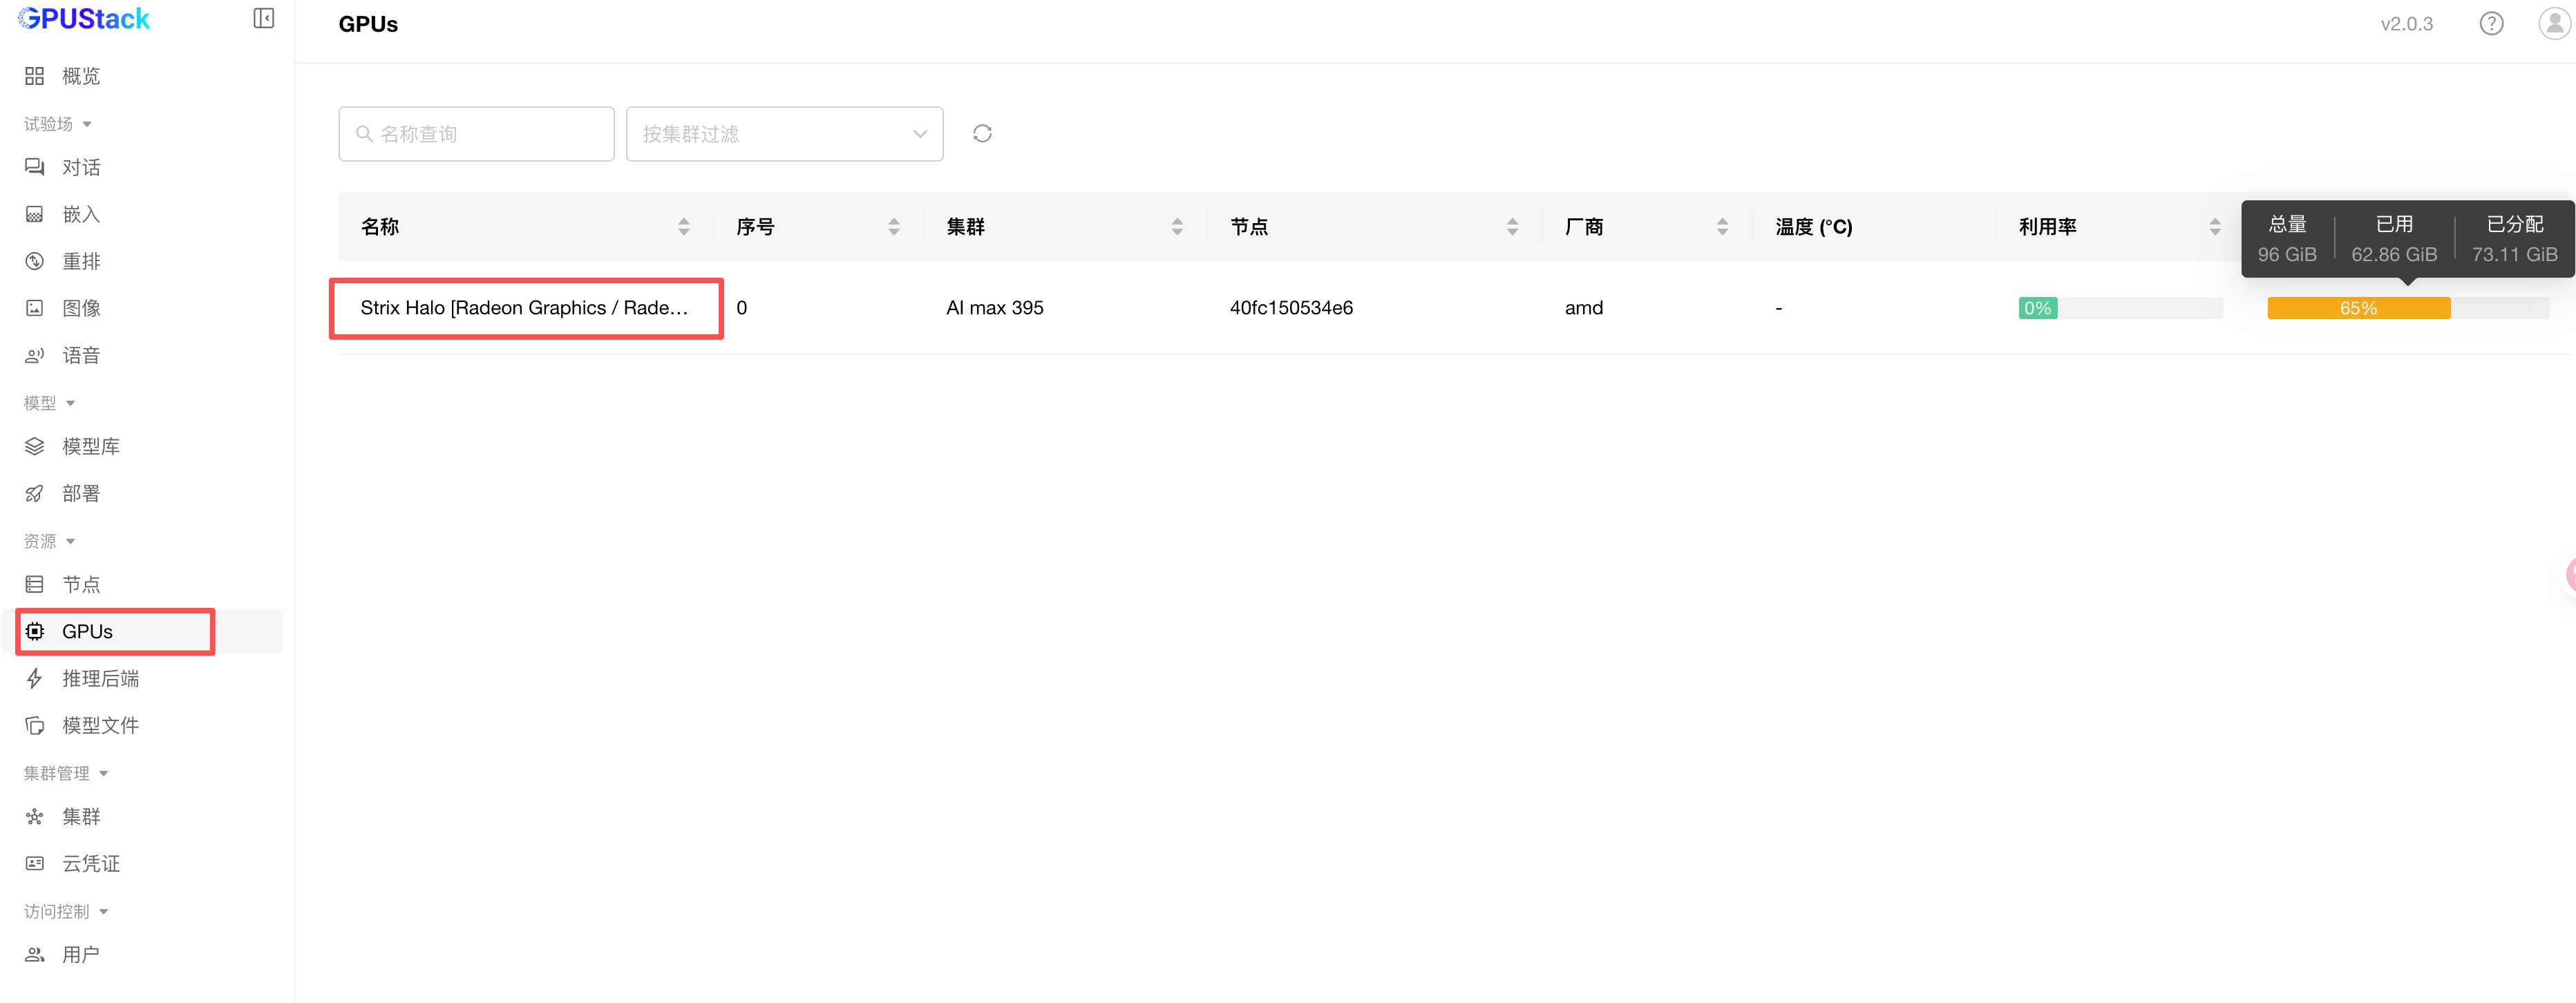Viewport: 2576px width, 1003px height.
Task: Click the refresh icon next to filters
Action: [x=982, y=134]
